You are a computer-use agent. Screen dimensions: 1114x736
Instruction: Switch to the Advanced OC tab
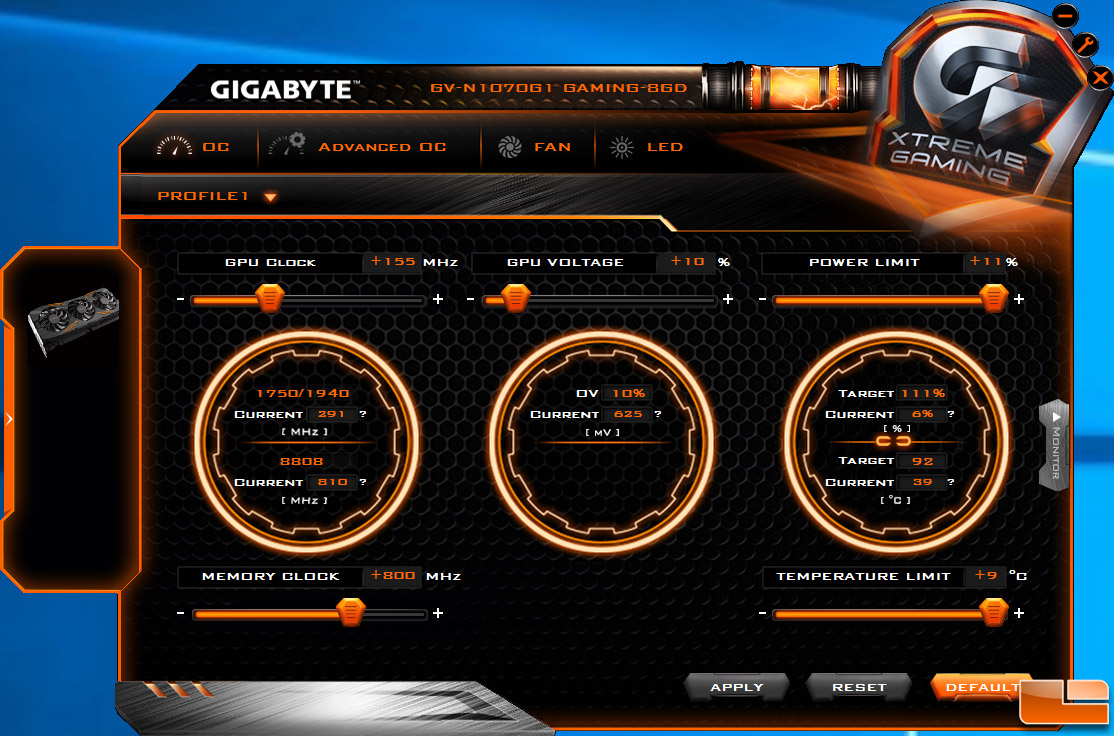pos(357,146)
